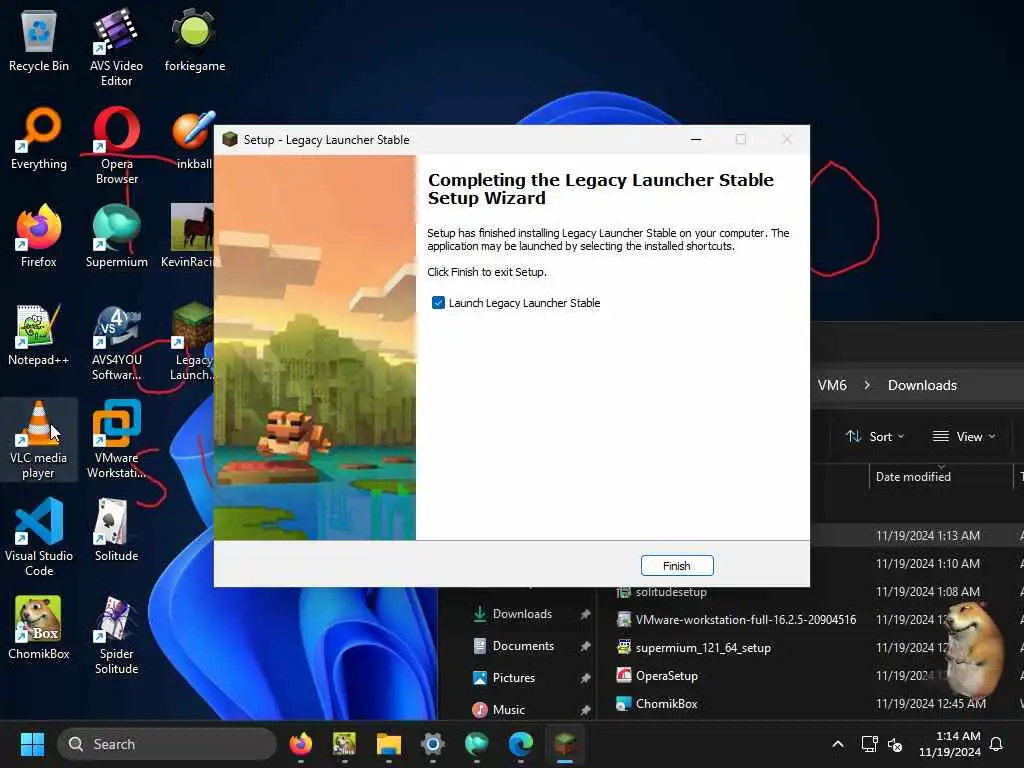Click 11/19/2024 12:45 AM date cell
This screenshot has width=1024, height=768.
[931, 704]
